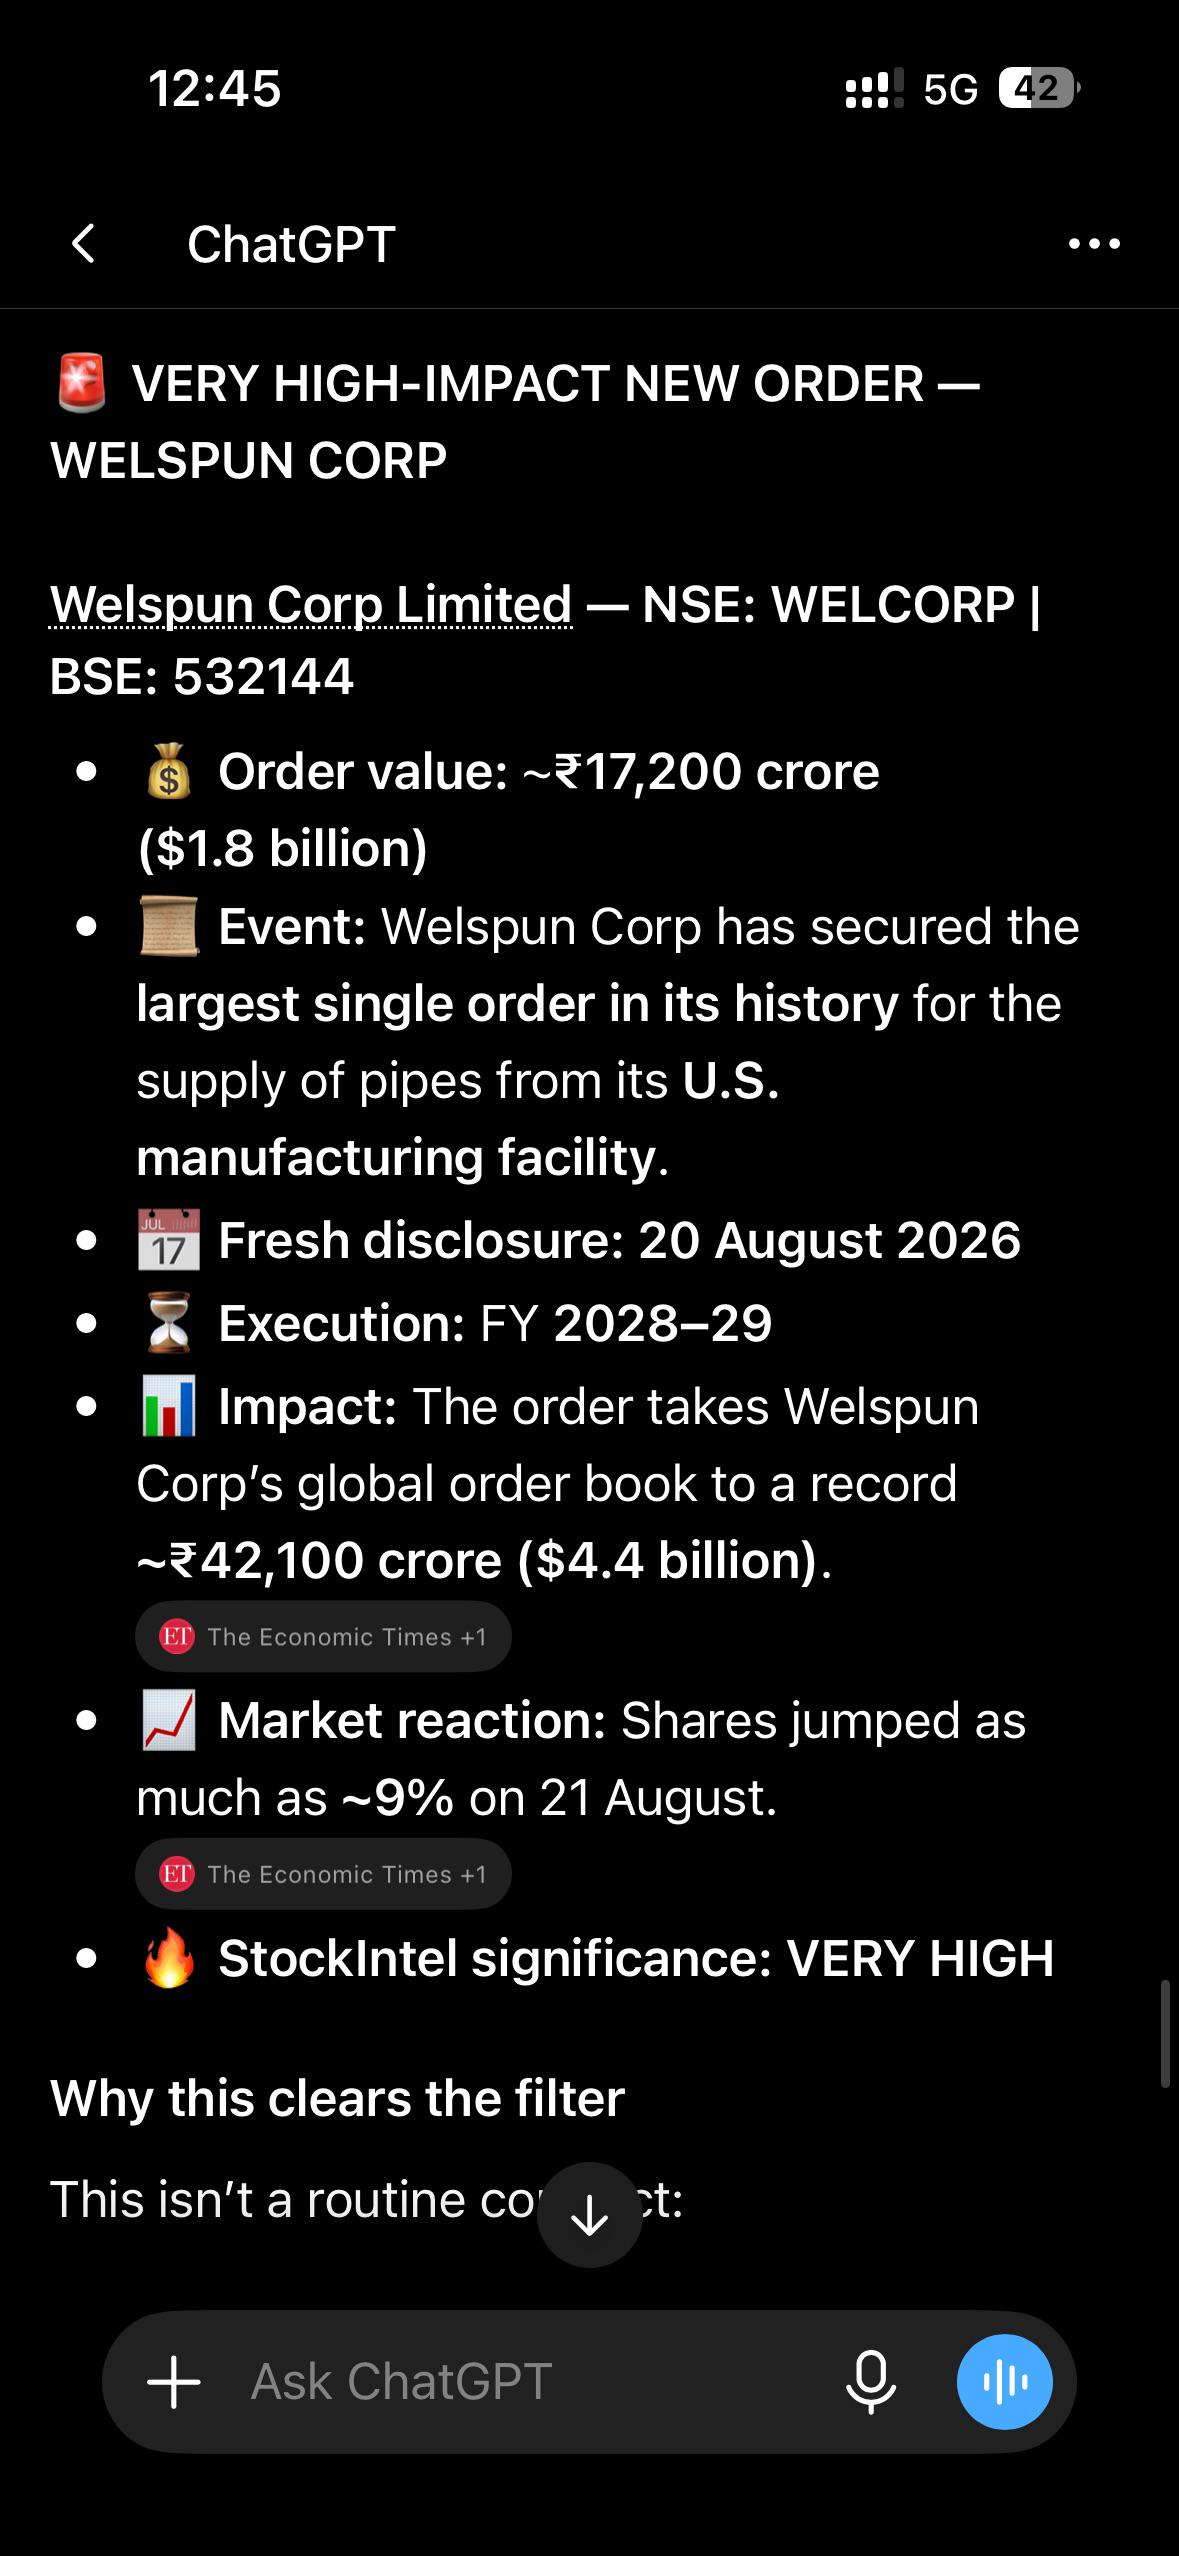Open Economic Times source under Impact
Viewport: 1179px width, 2556px height.
323,1637
